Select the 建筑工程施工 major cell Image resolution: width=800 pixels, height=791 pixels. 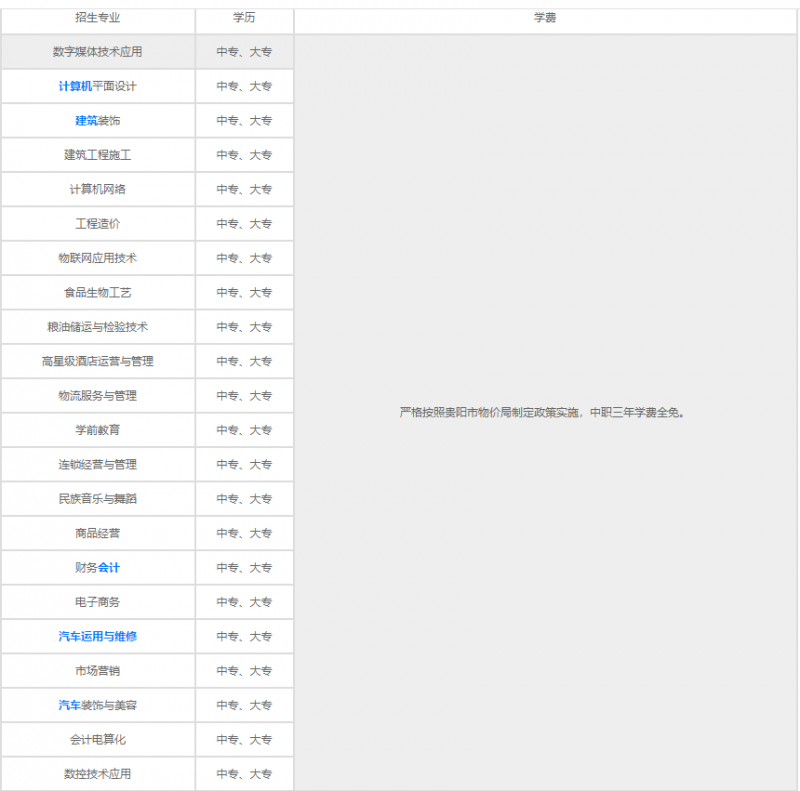(98, 155)
